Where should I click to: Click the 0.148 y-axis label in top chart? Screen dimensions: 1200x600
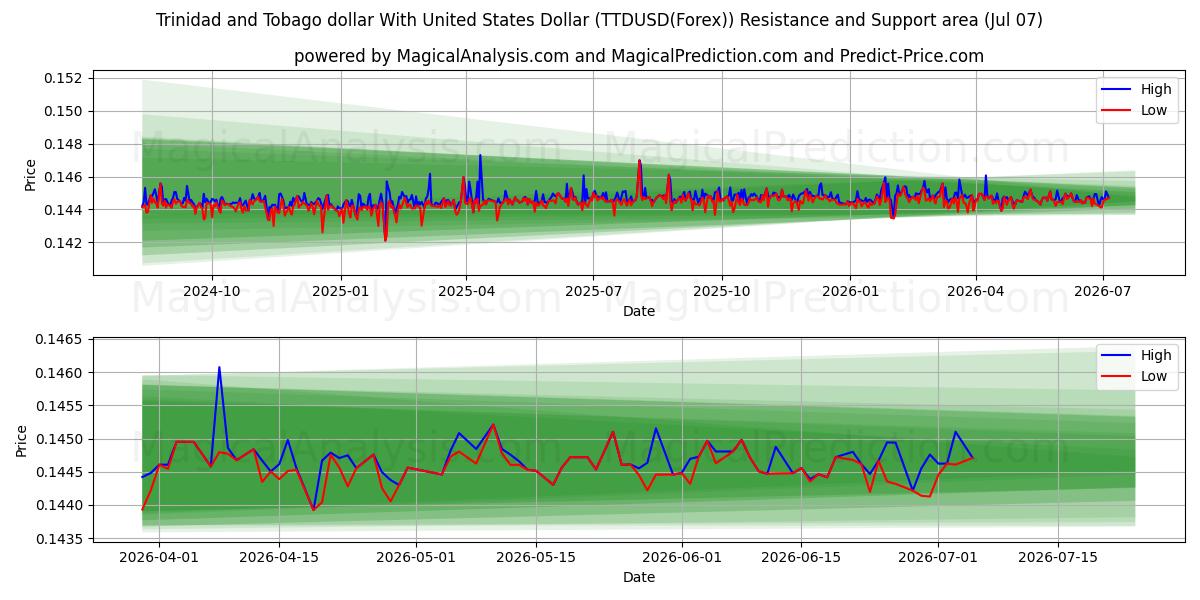point(64,144)
